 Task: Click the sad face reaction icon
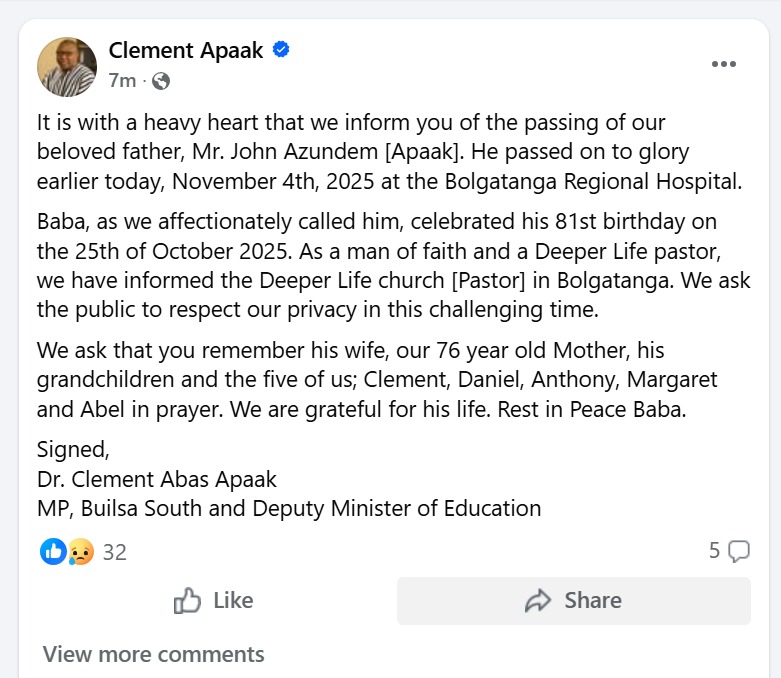tap(80, 551)
